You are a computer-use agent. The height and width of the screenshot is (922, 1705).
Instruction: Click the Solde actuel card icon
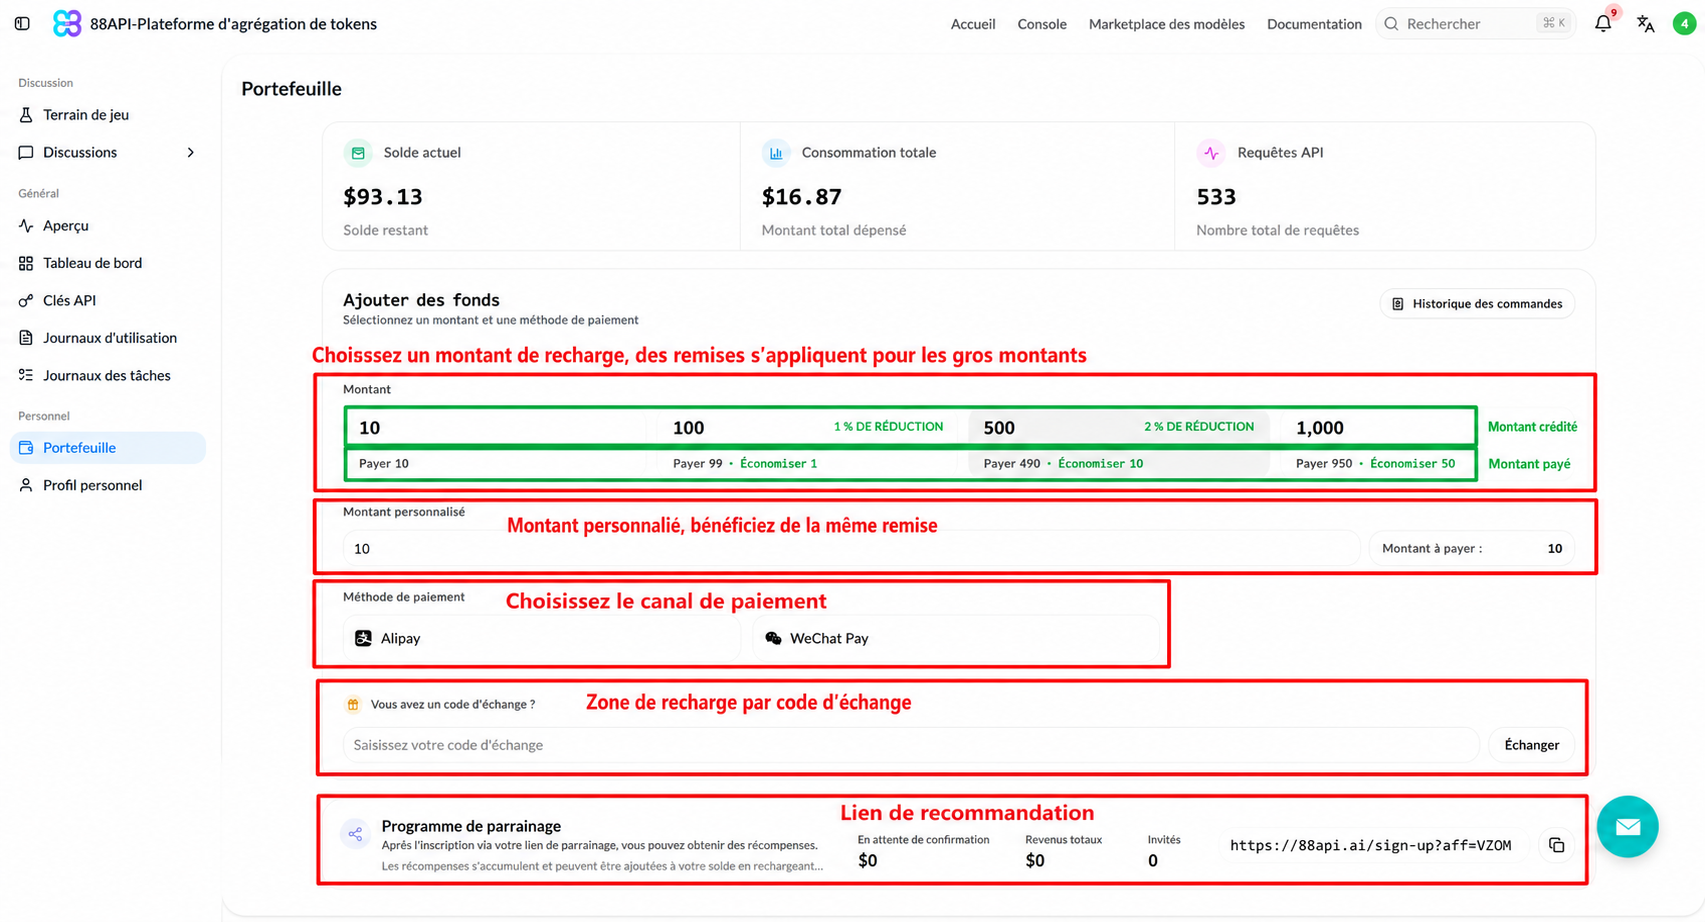coord(358,153)
